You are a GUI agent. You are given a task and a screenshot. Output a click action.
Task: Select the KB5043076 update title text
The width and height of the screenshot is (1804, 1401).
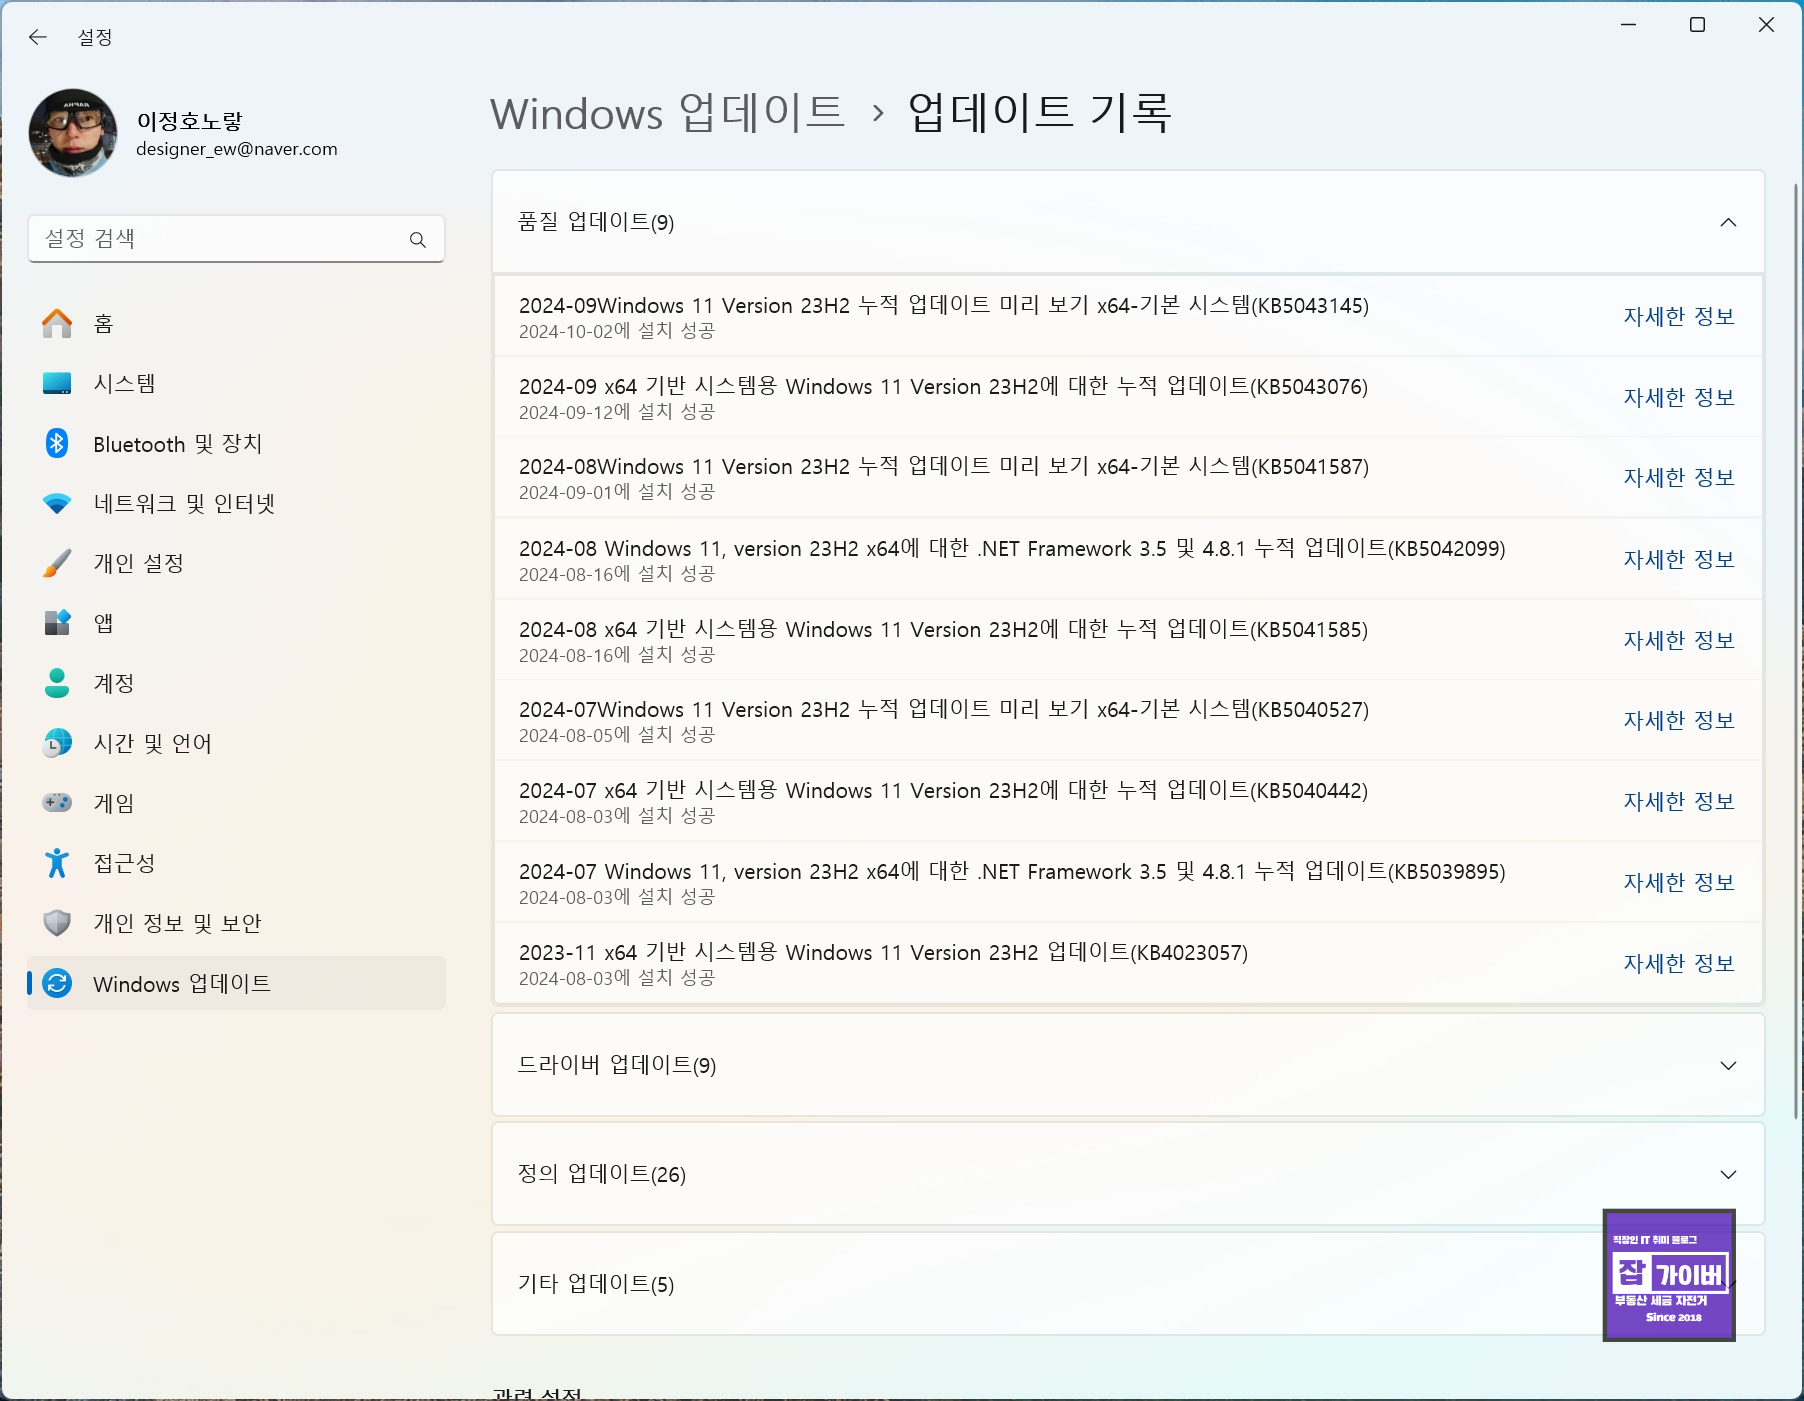coord(943,386)
